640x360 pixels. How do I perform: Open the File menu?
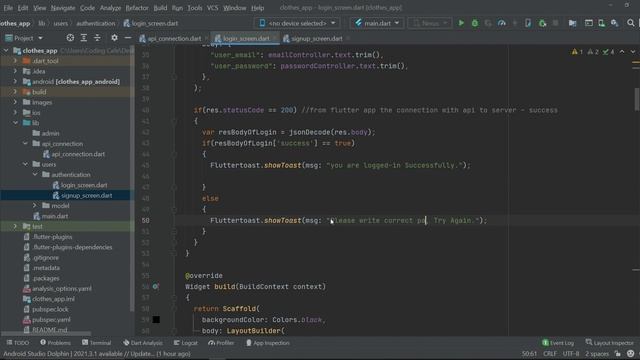click(x=8, y=8)
